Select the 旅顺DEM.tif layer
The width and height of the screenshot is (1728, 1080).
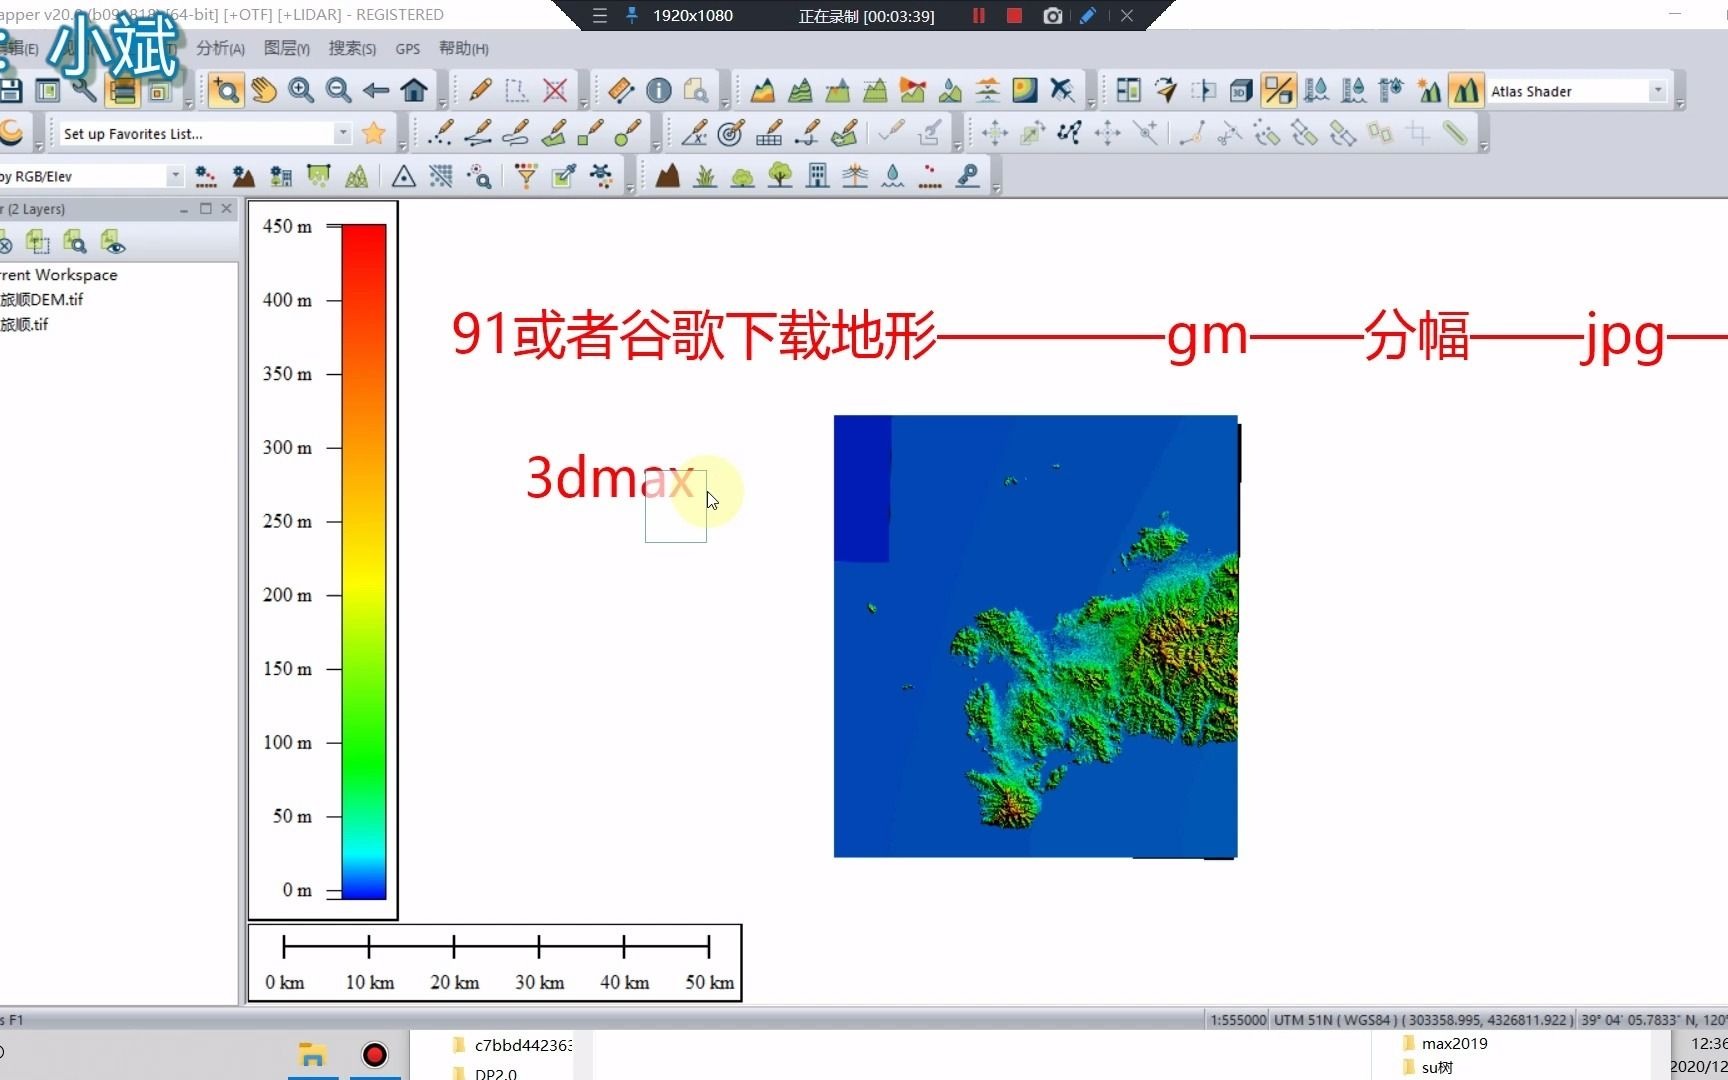point(42,299)
